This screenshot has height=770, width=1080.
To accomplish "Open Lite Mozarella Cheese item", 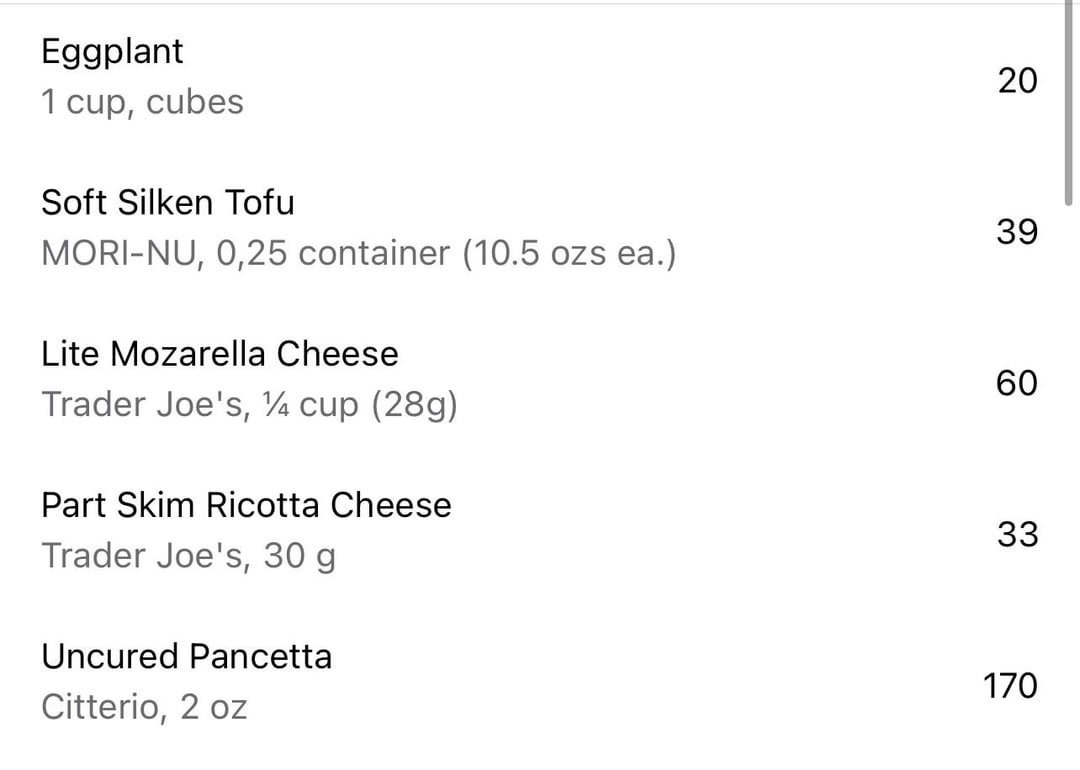I will 220,354.
